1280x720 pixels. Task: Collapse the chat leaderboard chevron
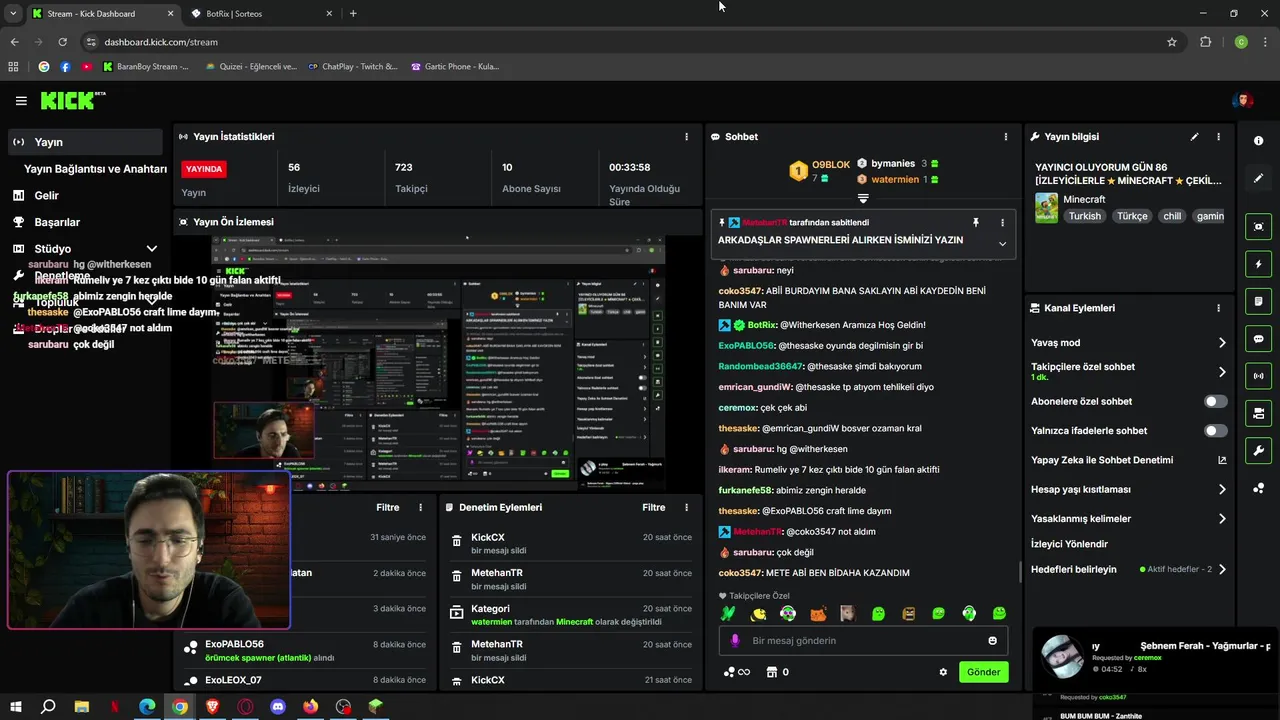[863, 198]
